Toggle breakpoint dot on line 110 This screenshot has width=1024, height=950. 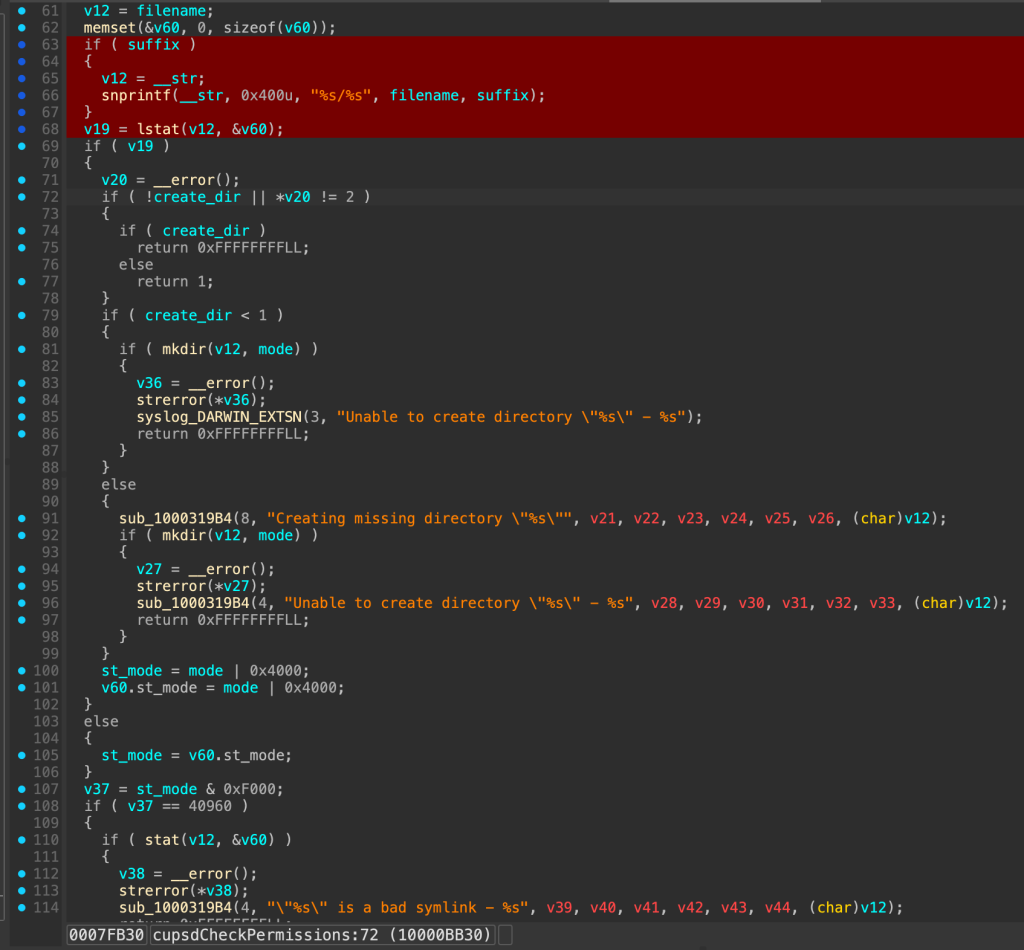coord(22,840)
